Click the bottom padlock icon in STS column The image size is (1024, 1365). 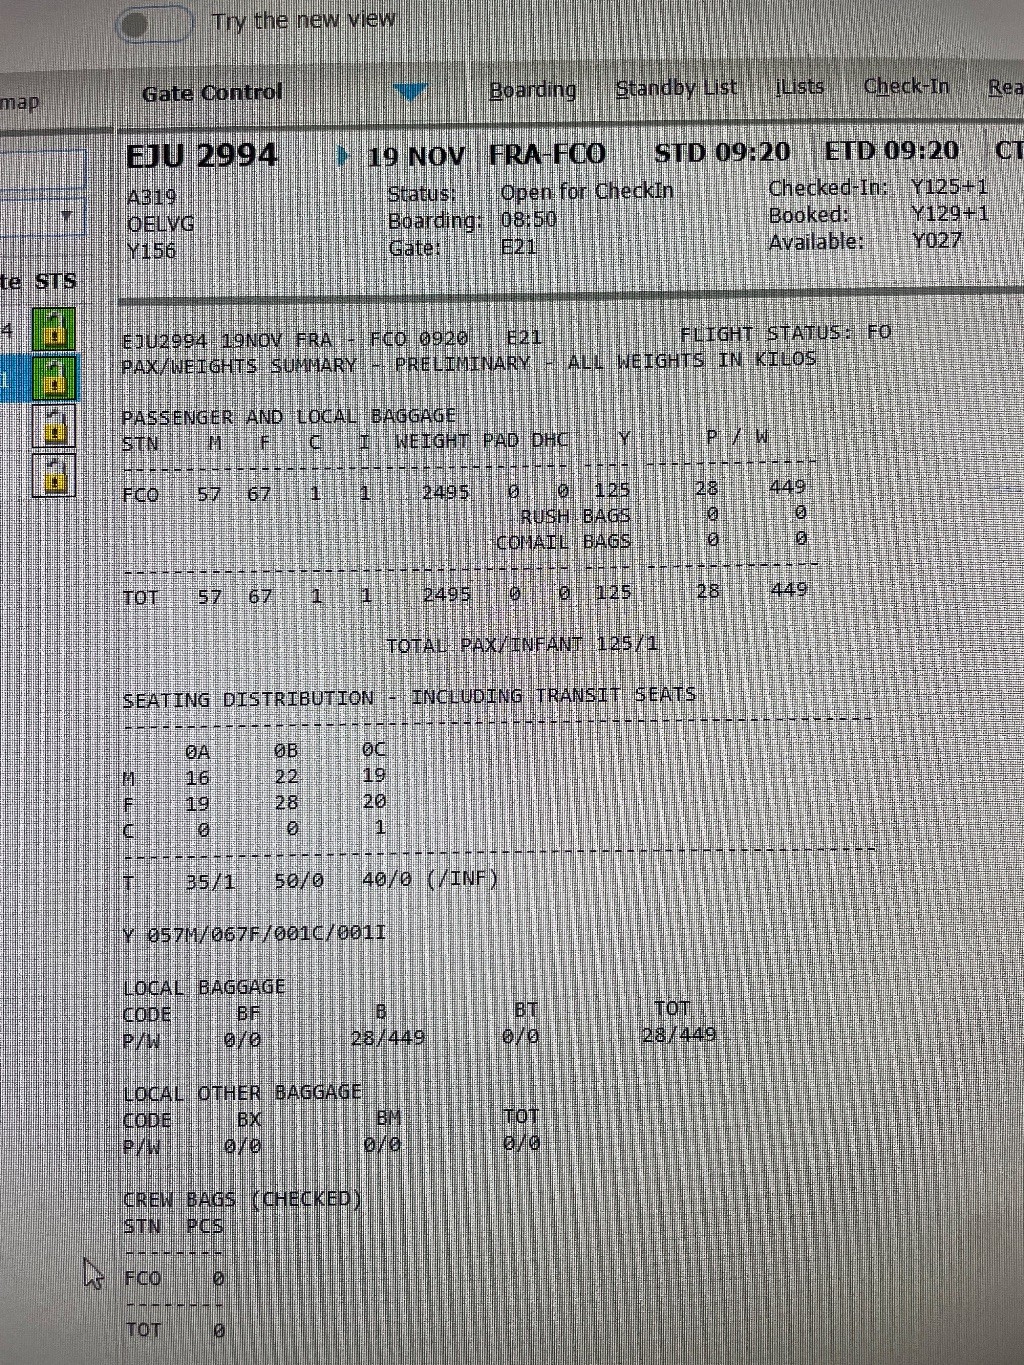tap(54, 476)
